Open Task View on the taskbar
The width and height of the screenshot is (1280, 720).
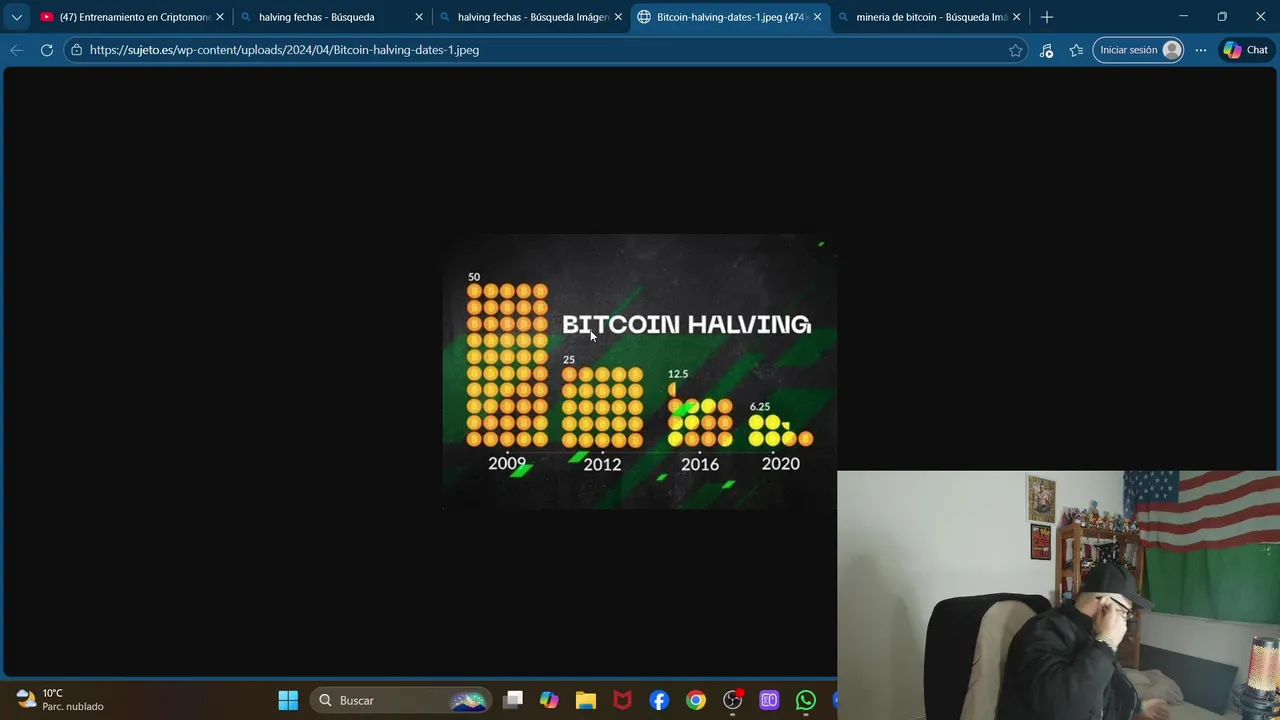click(x=513, y=700)
